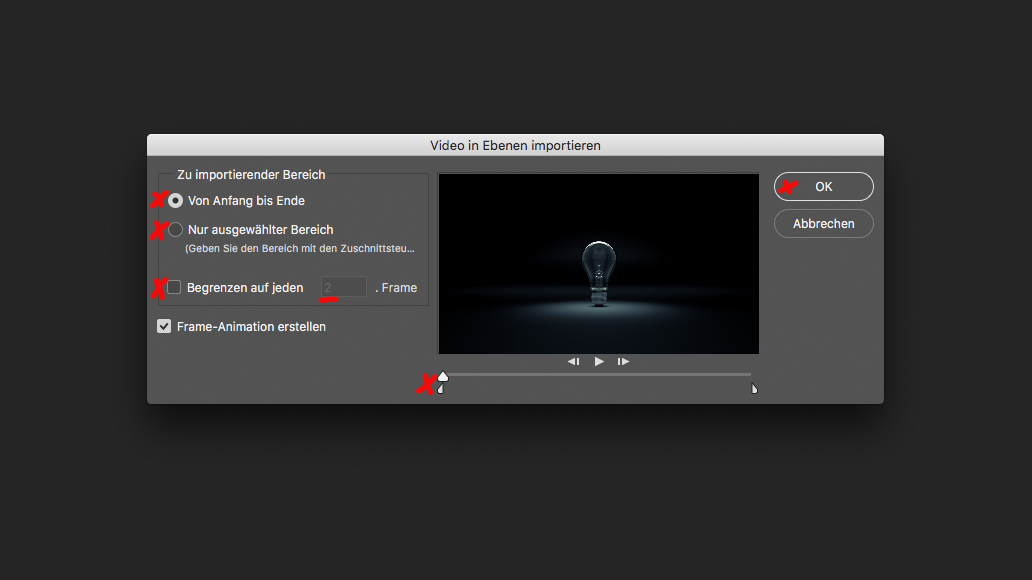Step back one frame in preview
Image resolution: width=1032 pixels, height=580 pixels.
point(574,361)
